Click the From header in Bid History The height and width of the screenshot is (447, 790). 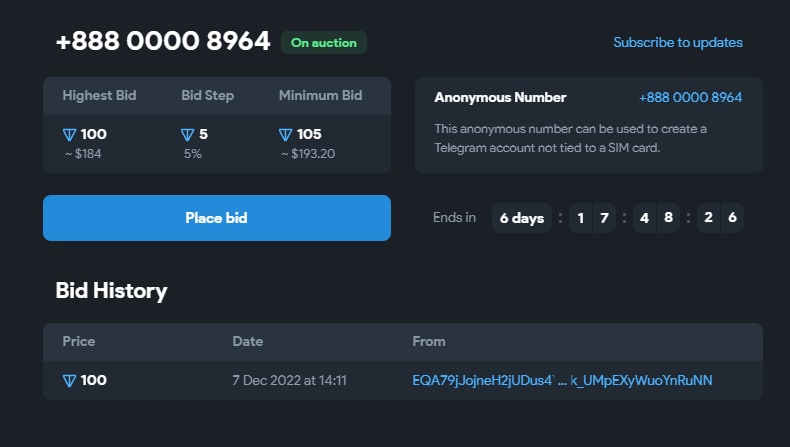coord(429,341)
